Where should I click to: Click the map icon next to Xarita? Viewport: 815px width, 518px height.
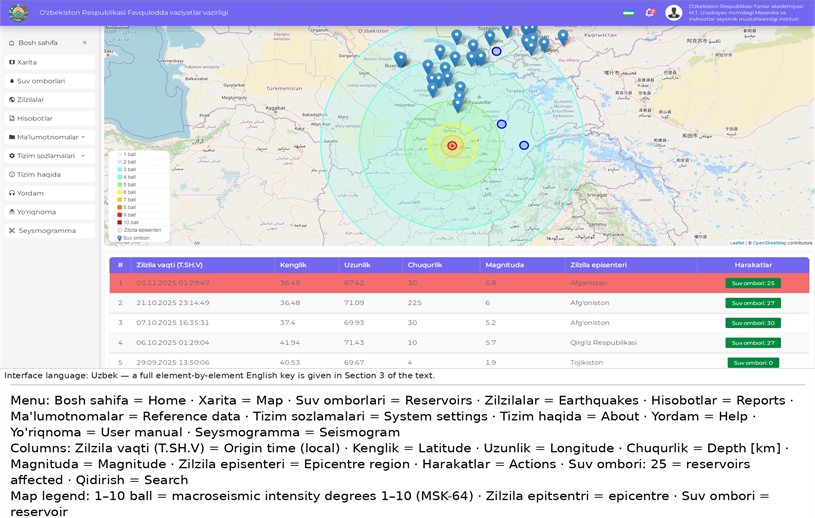tap(12, 62)
